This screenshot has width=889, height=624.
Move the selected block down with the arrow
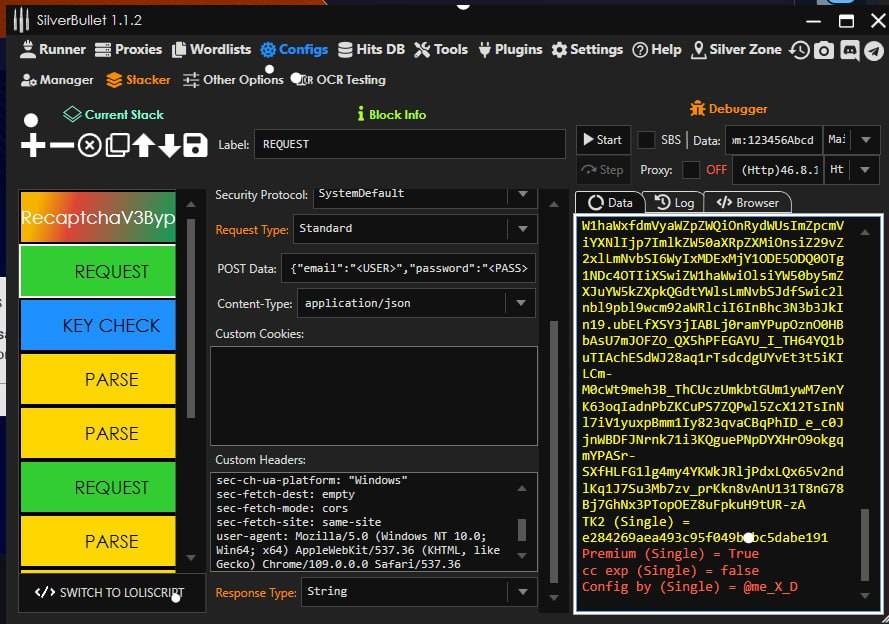pyautogui.click(x=168, y=146)
